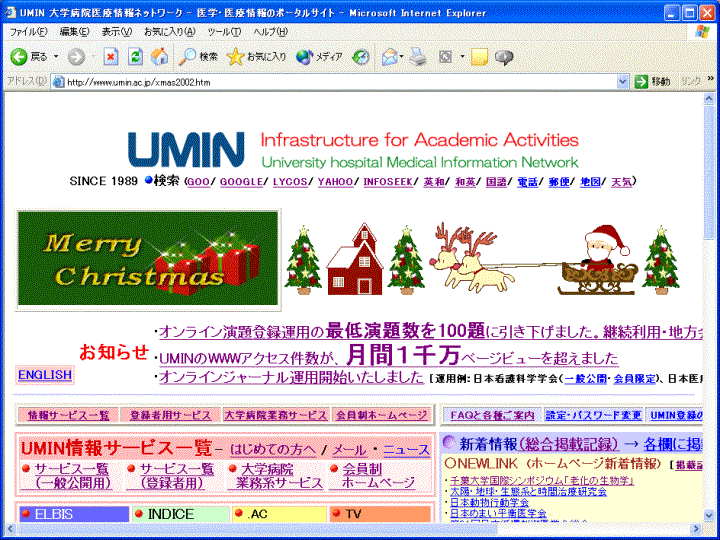Go to the Home page icon
Image resolution: width=720 pixels, height=540 pixels.
click(x=159, y=57)
